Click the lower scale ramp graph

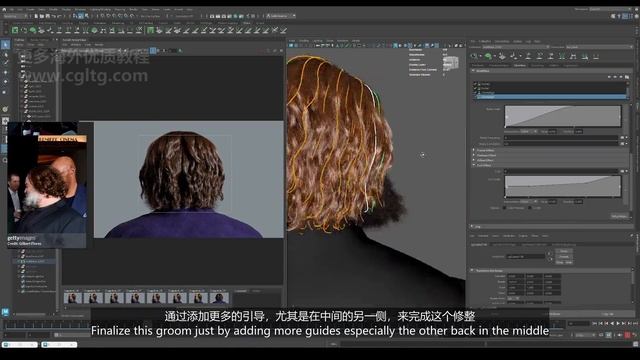coord(562,187)
